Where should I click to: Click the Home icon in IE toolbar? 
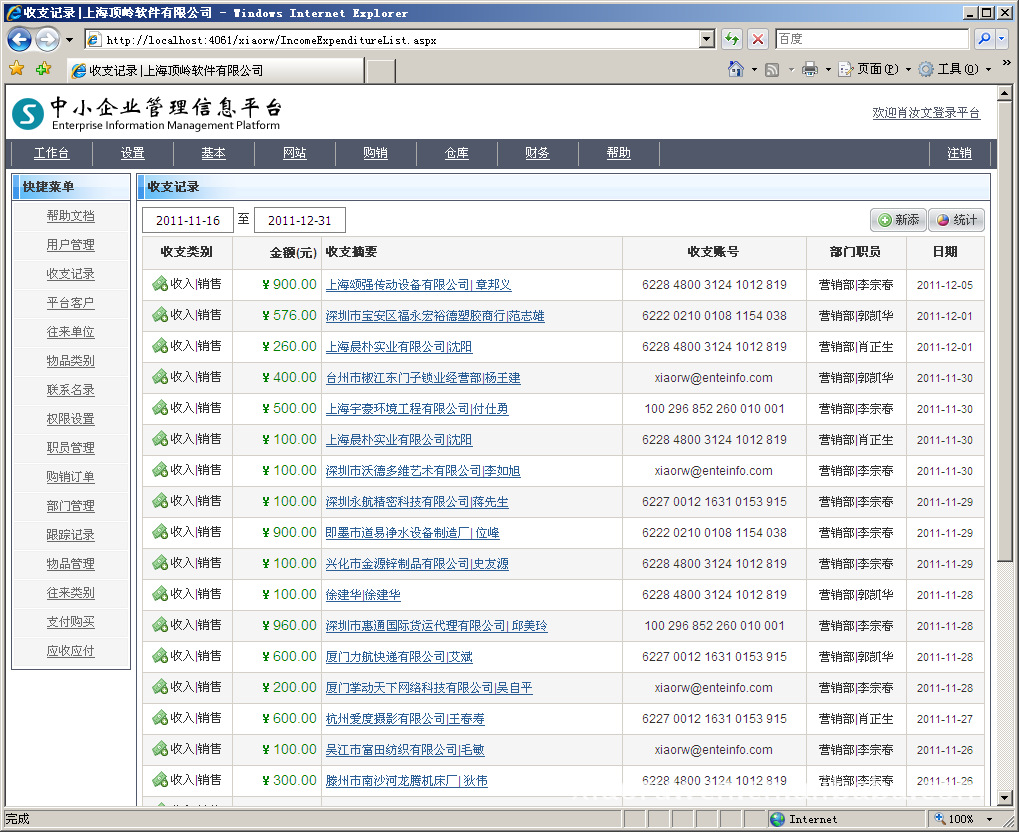click(x=735, y=69)
